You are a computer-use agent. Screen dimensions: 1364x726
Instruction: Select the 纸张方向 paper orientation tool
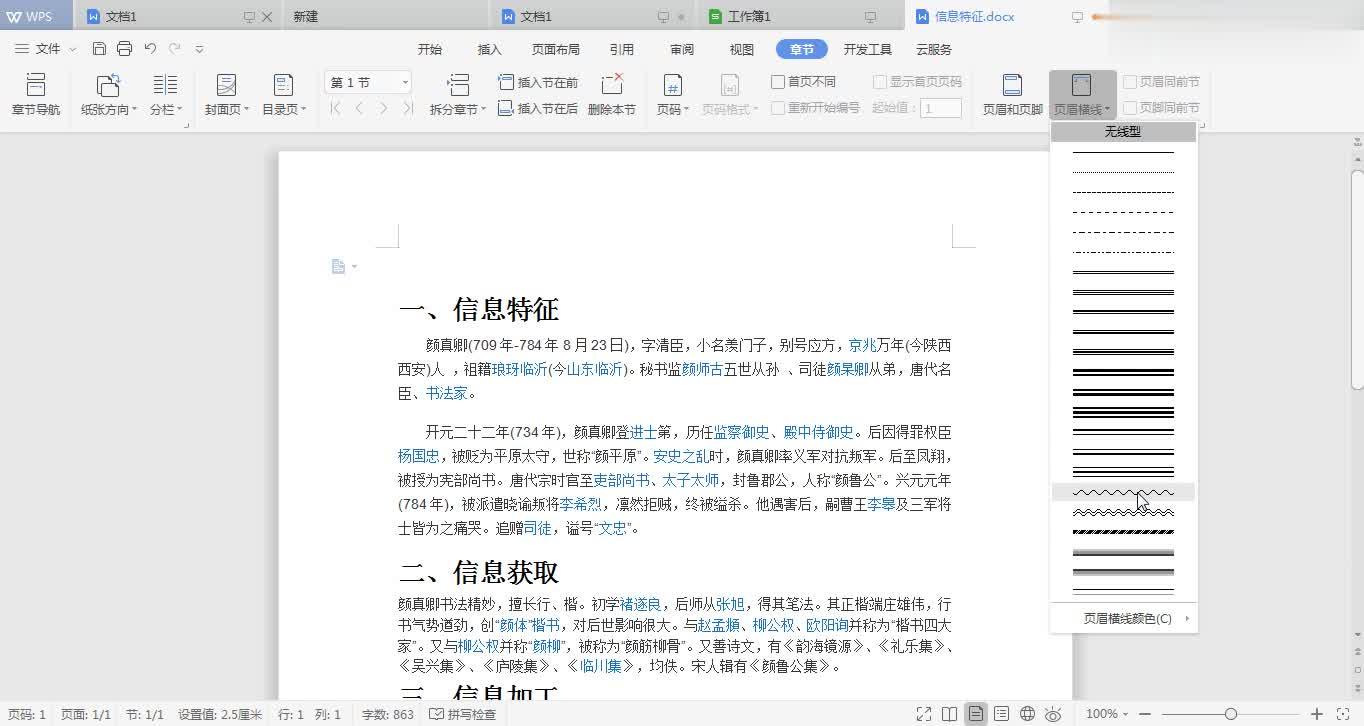[107, 93]
